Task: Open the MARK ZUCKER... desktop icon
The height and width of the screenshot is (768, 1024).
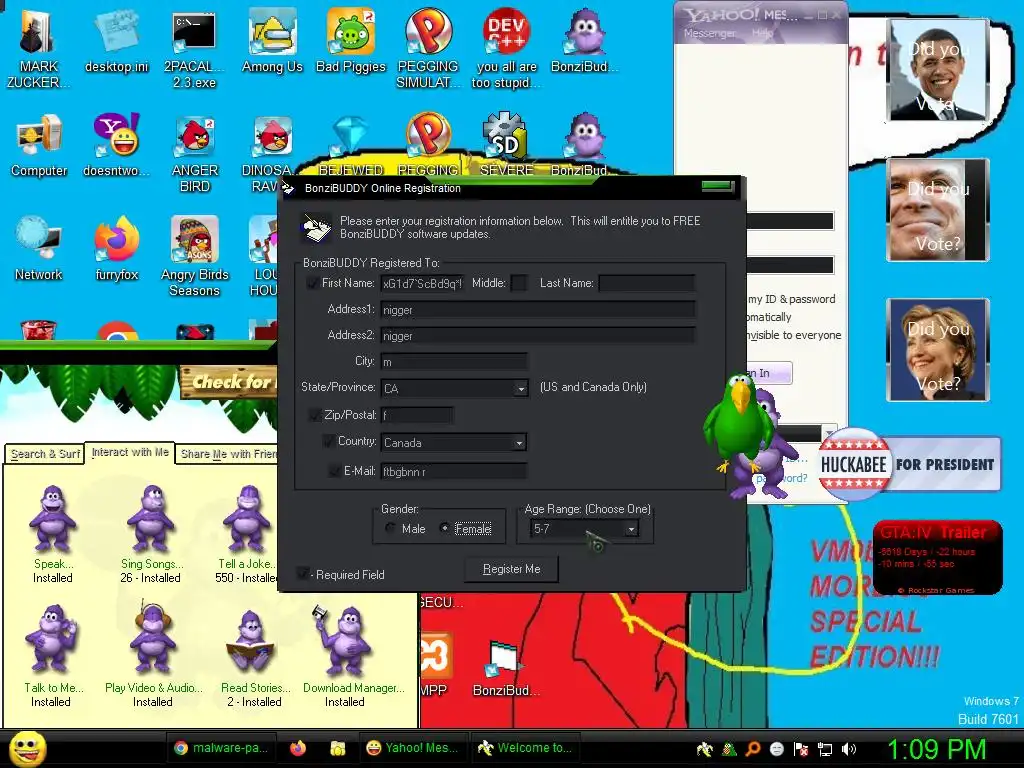Action: (38, 48)
